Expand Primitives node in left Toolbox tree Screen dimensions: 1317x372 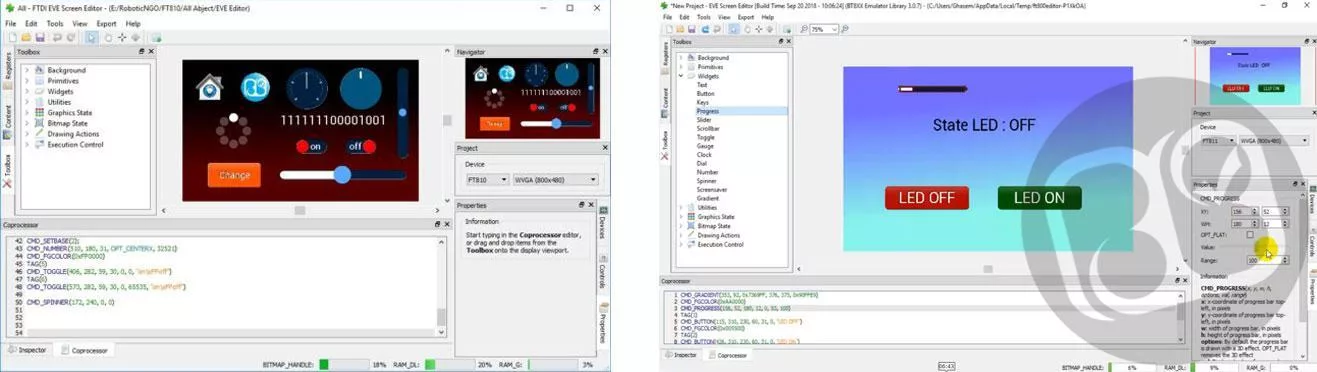click(27, 81)
